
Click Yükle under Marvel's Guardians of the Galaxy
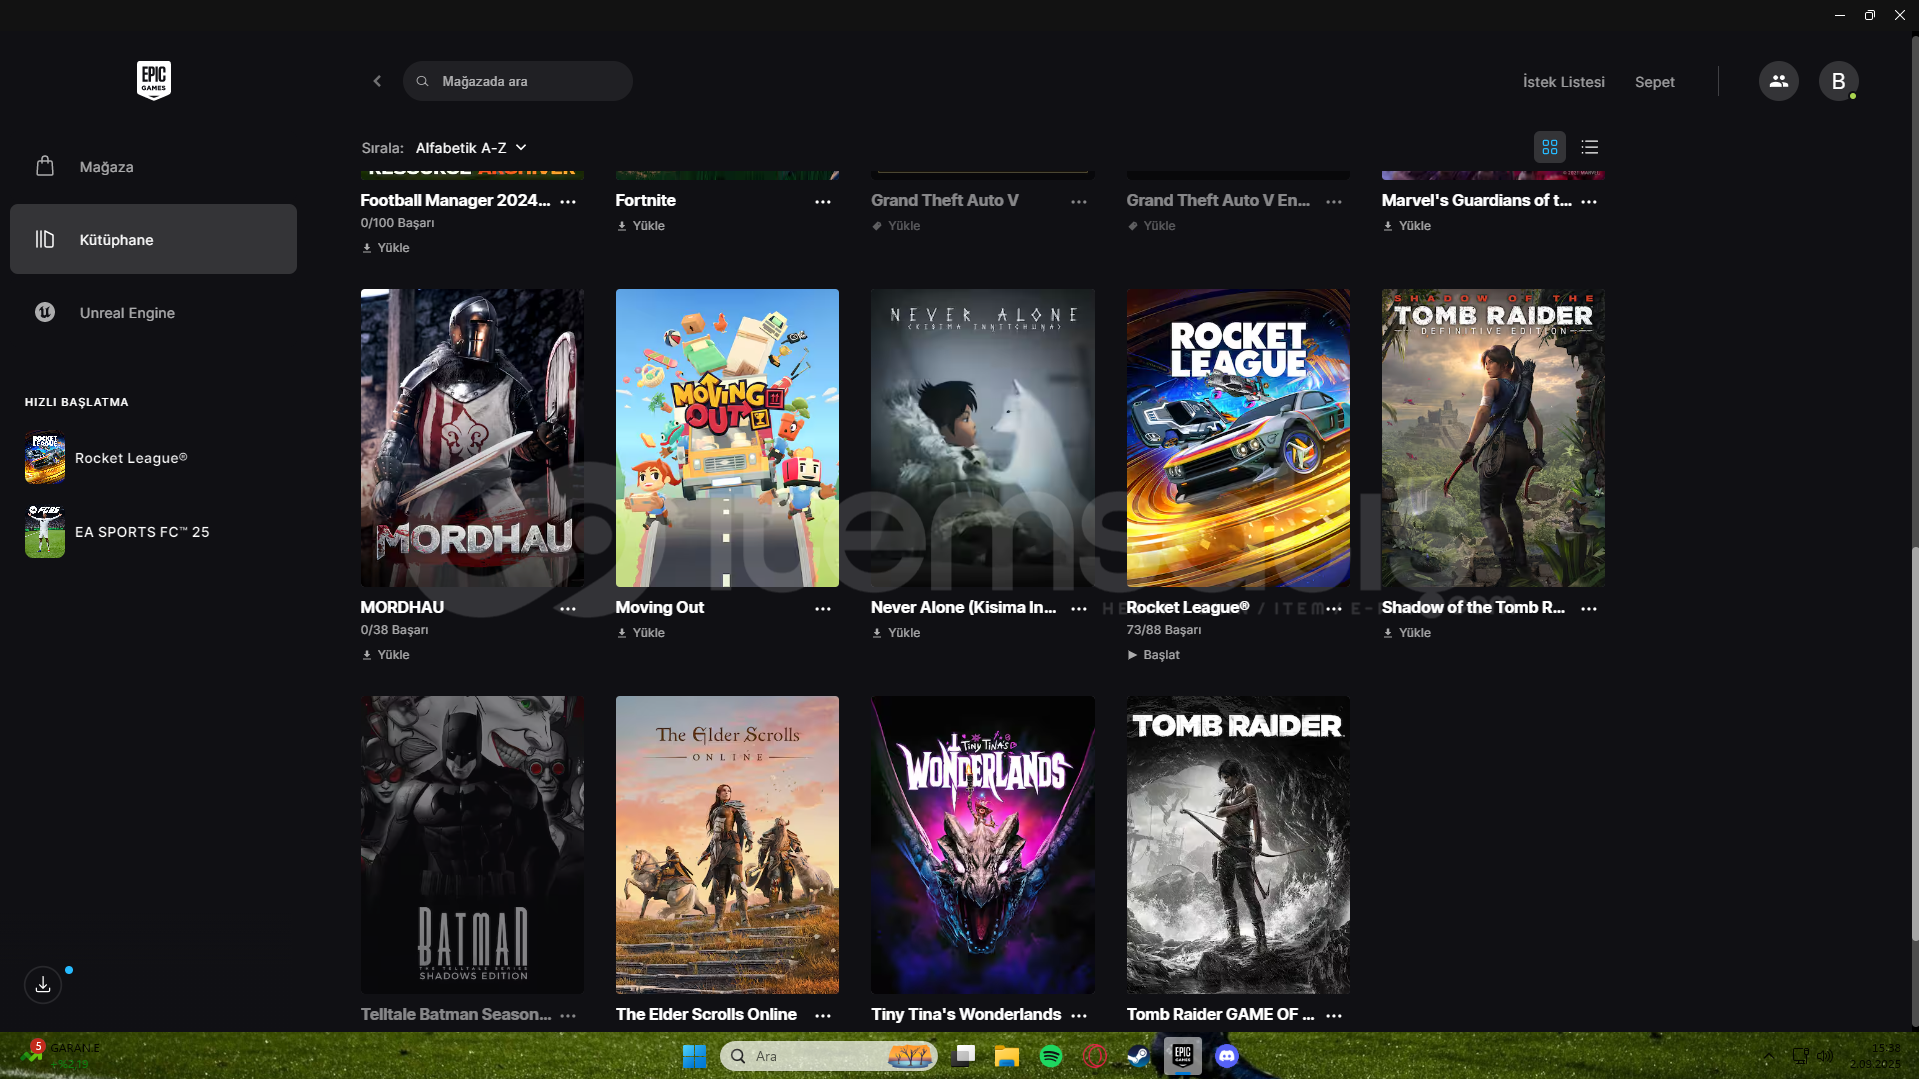tap(1407, 226)
